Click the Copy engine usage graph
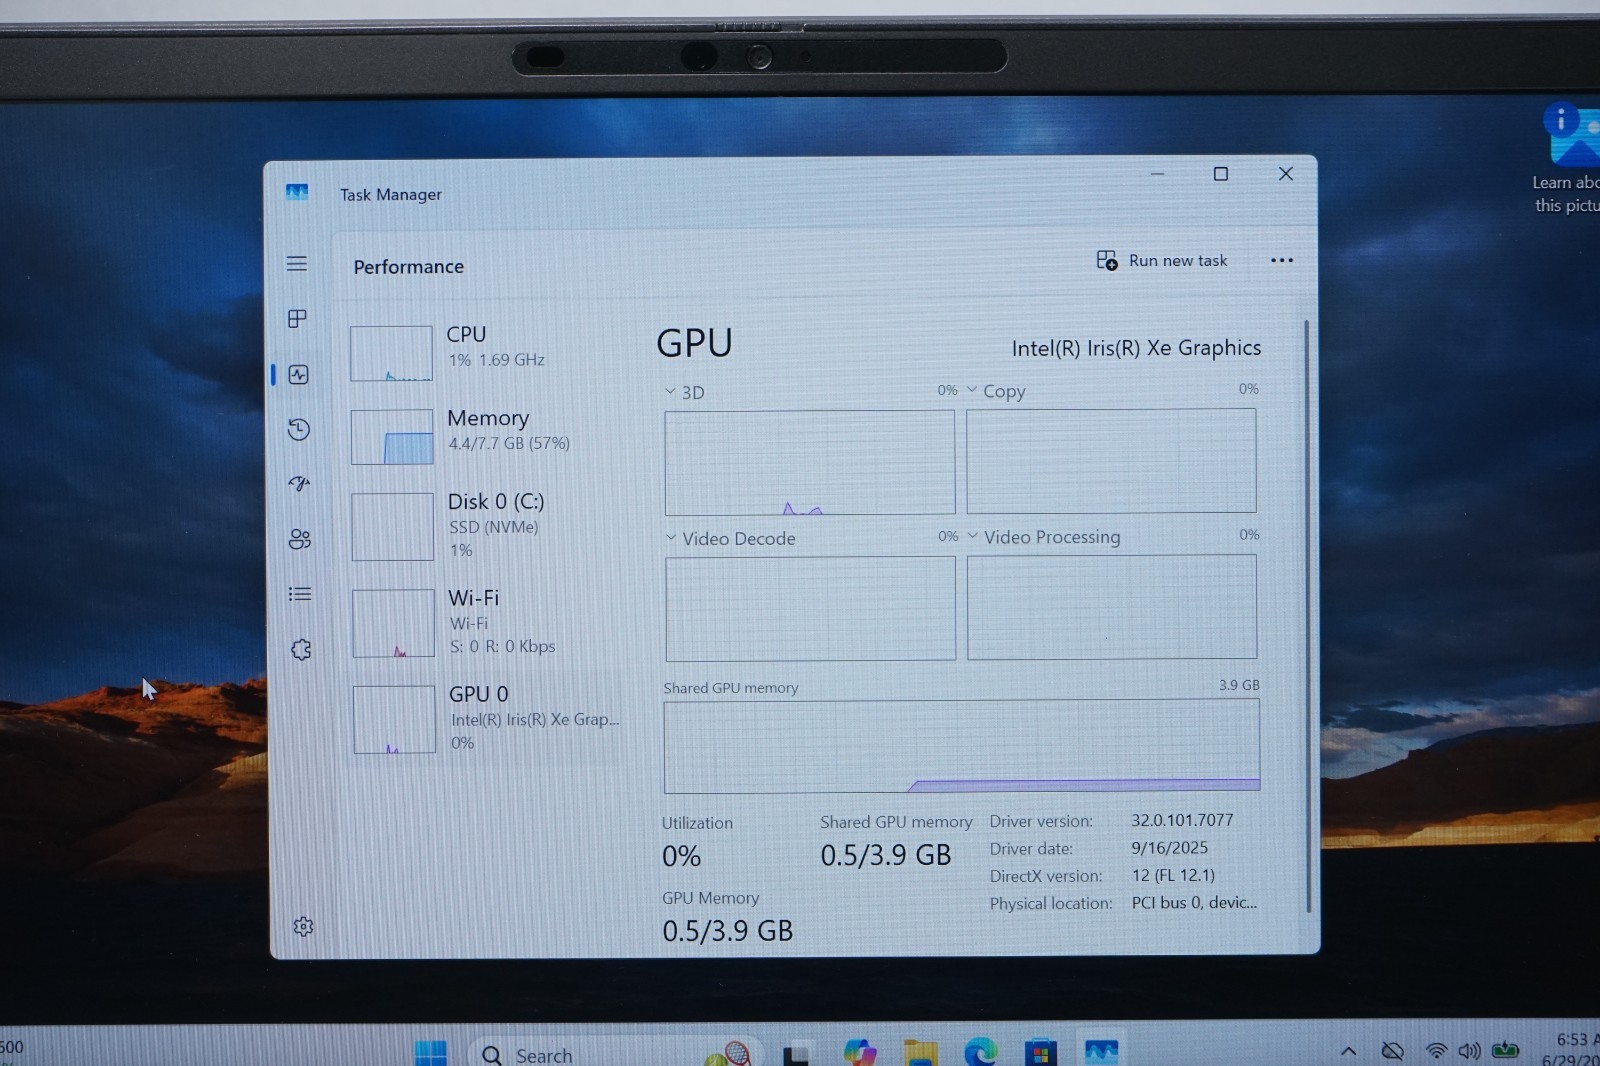This screenshot has width=1600, height=1066. point(1111,461)
